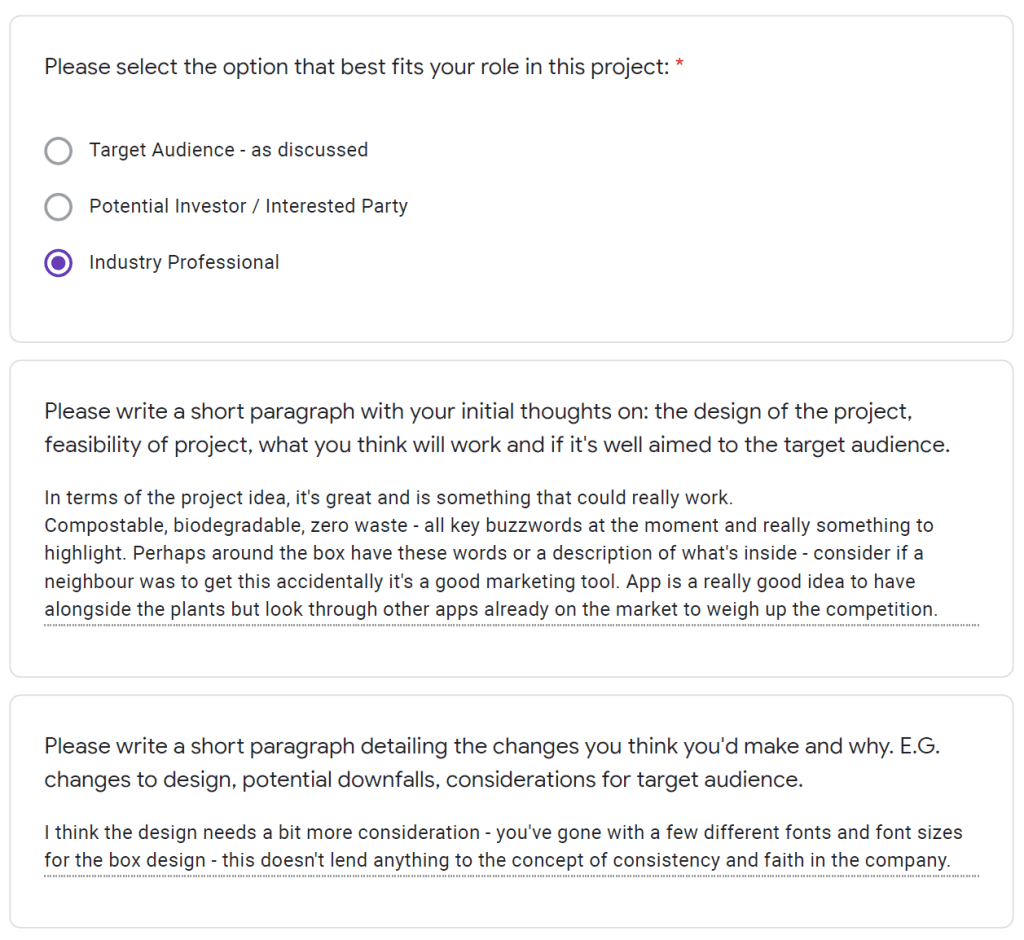The image size is (1024, 940).
Task: Click the initial thoughts question heading
Action: [478, 412]
